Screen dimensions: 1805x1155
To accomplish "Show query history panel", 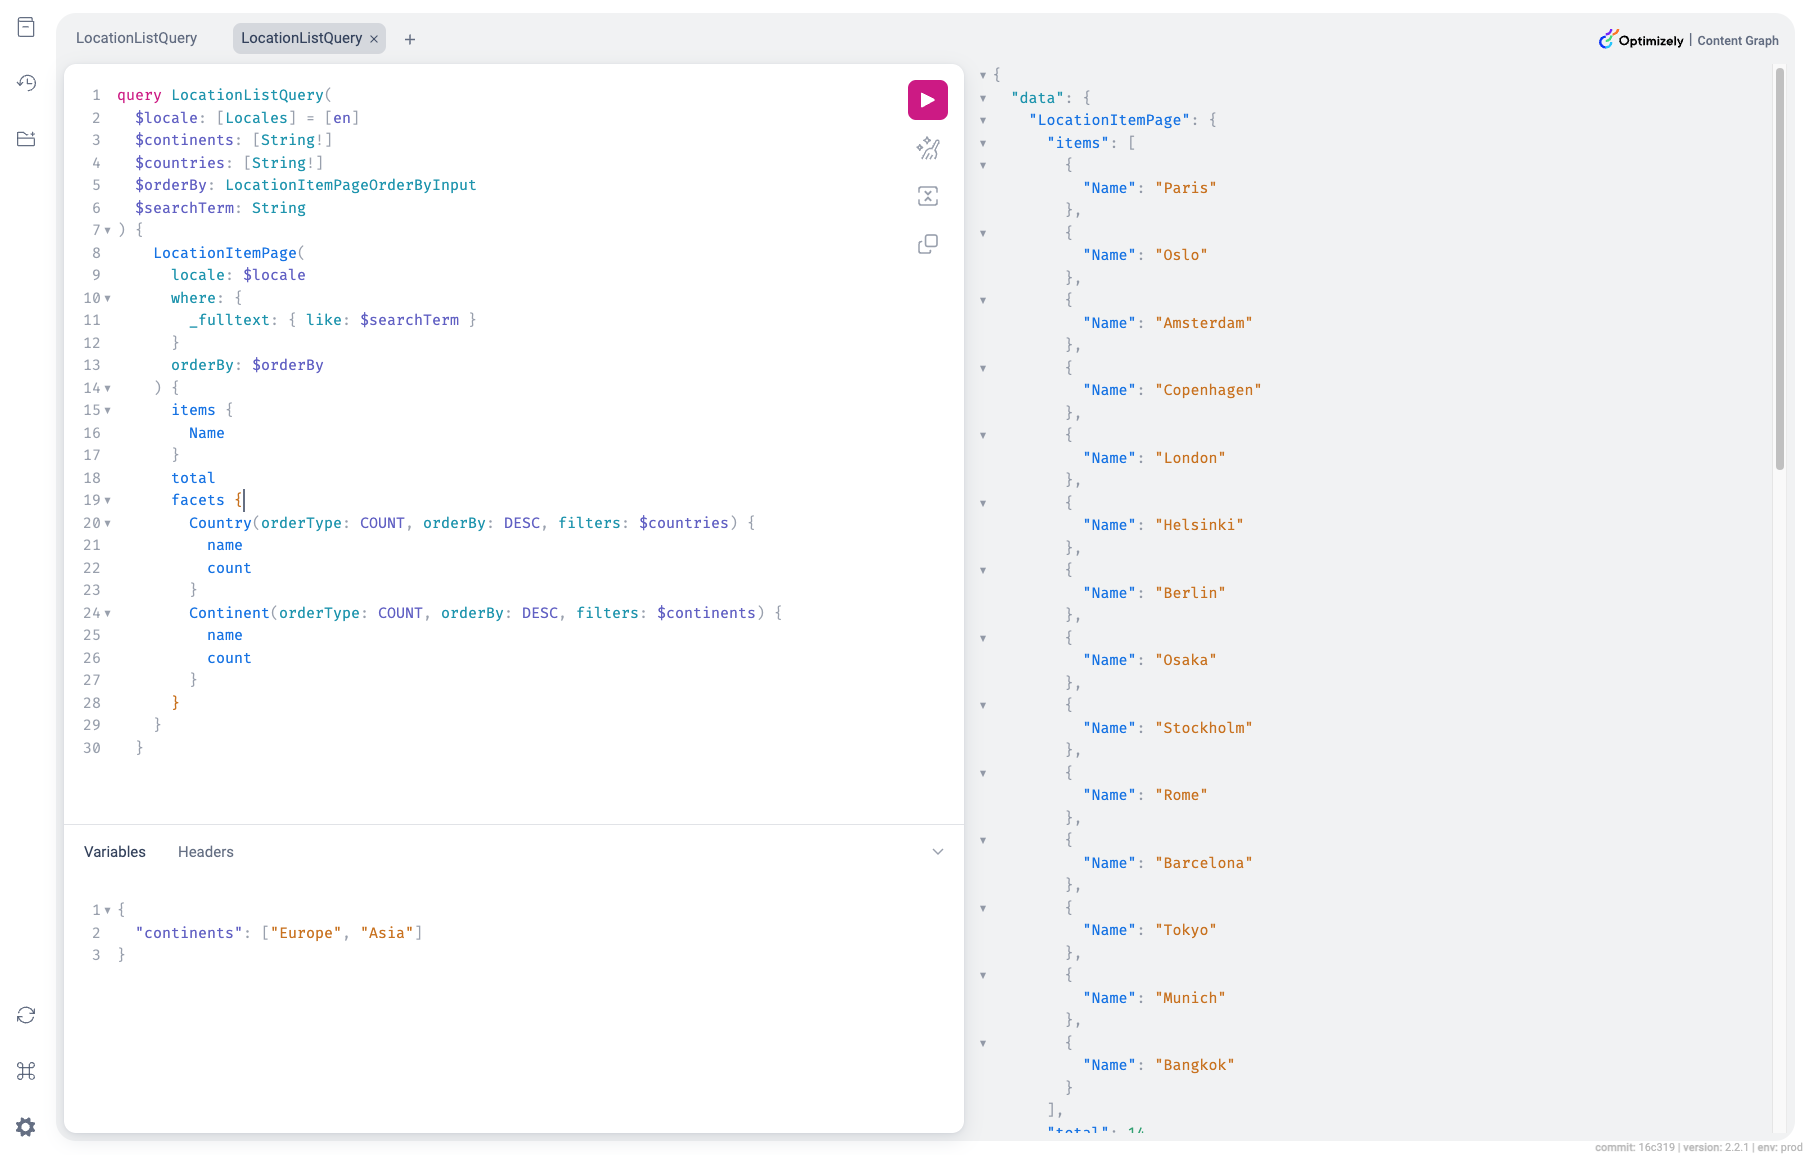I will [26, 83].
